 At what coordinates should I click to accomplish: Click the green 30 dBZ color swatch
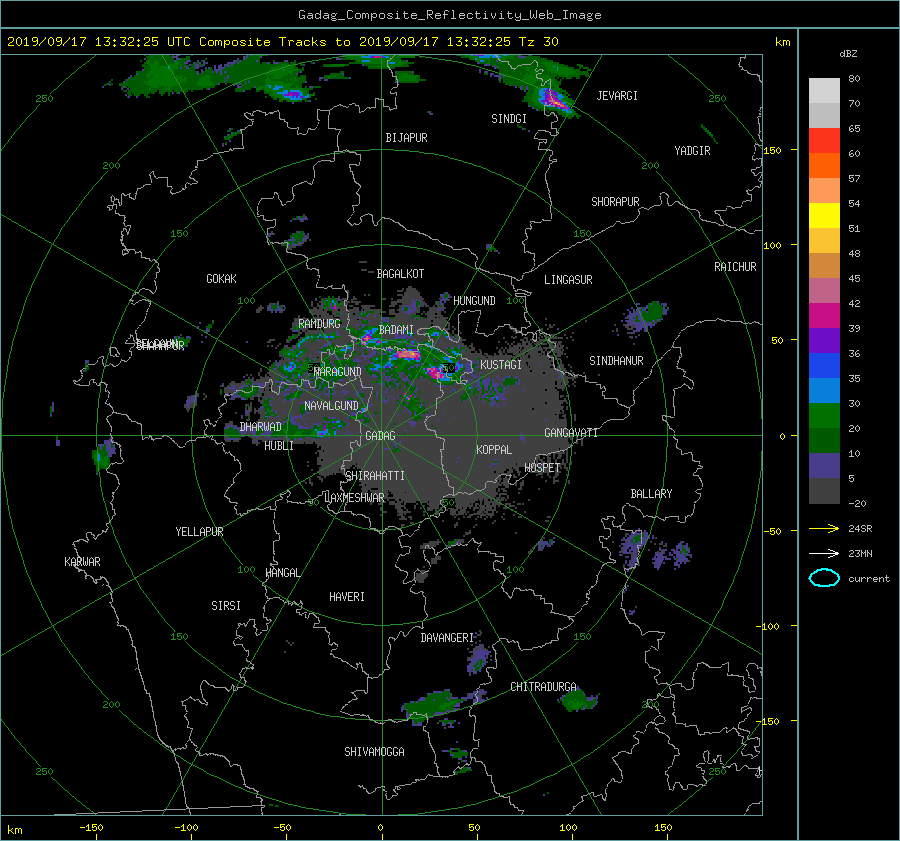click(x=824, y=416)
